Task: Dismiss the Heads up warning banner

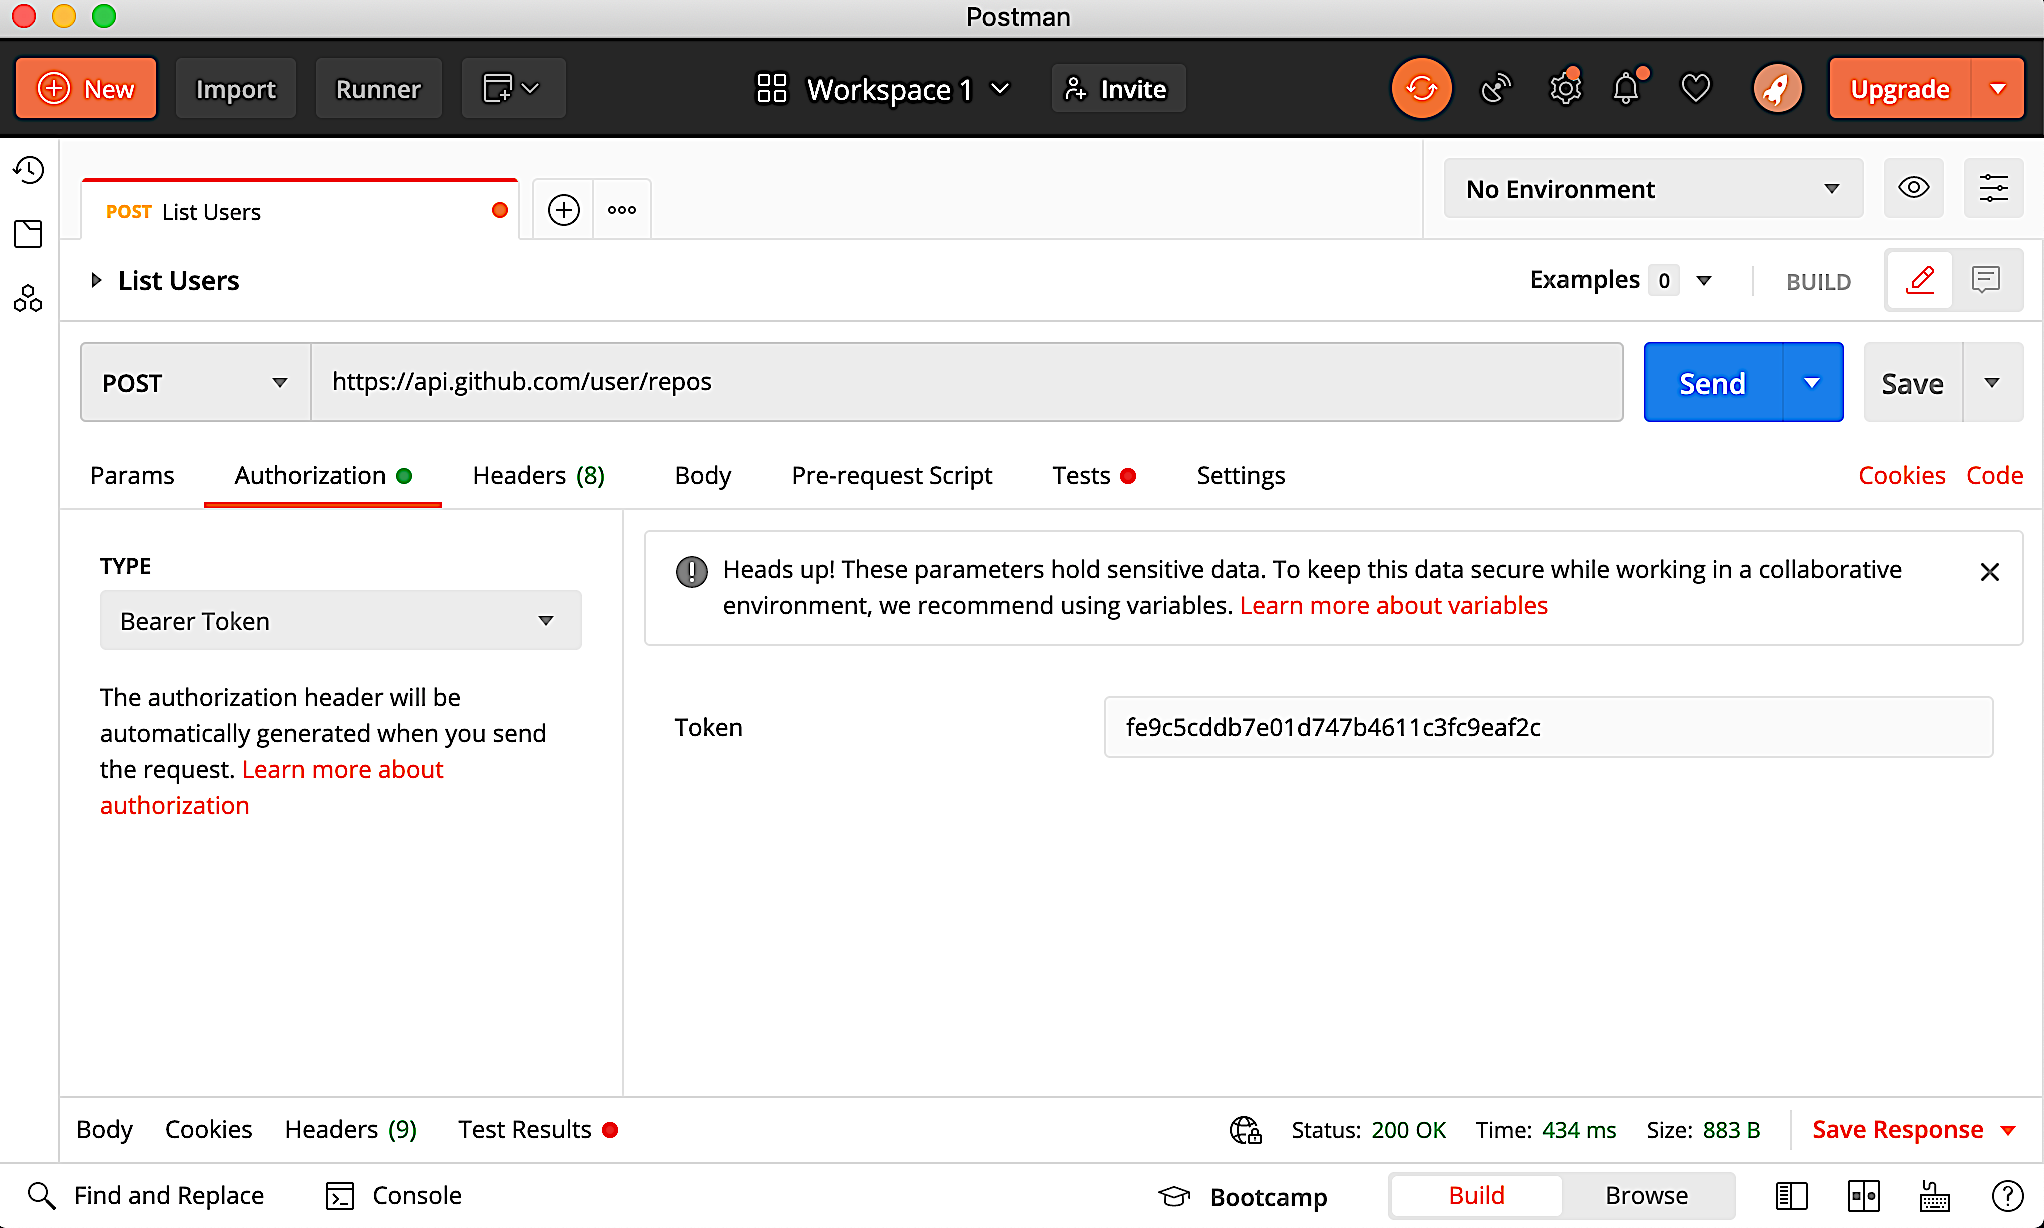Action: tap(1990, 572)
